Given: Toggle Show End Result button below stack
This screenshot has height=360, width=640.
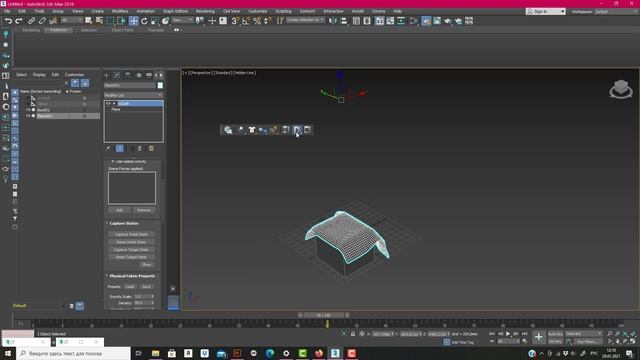Looking at the screenshot, I should tap(120, 149).
